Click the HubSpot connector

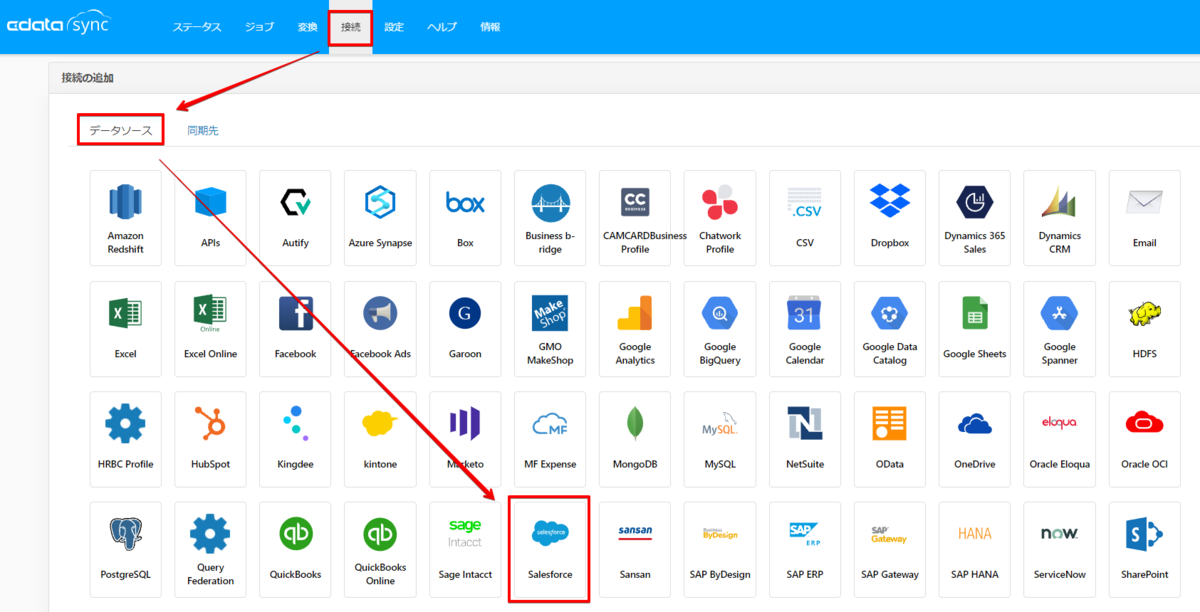click(x=211, y=439)
